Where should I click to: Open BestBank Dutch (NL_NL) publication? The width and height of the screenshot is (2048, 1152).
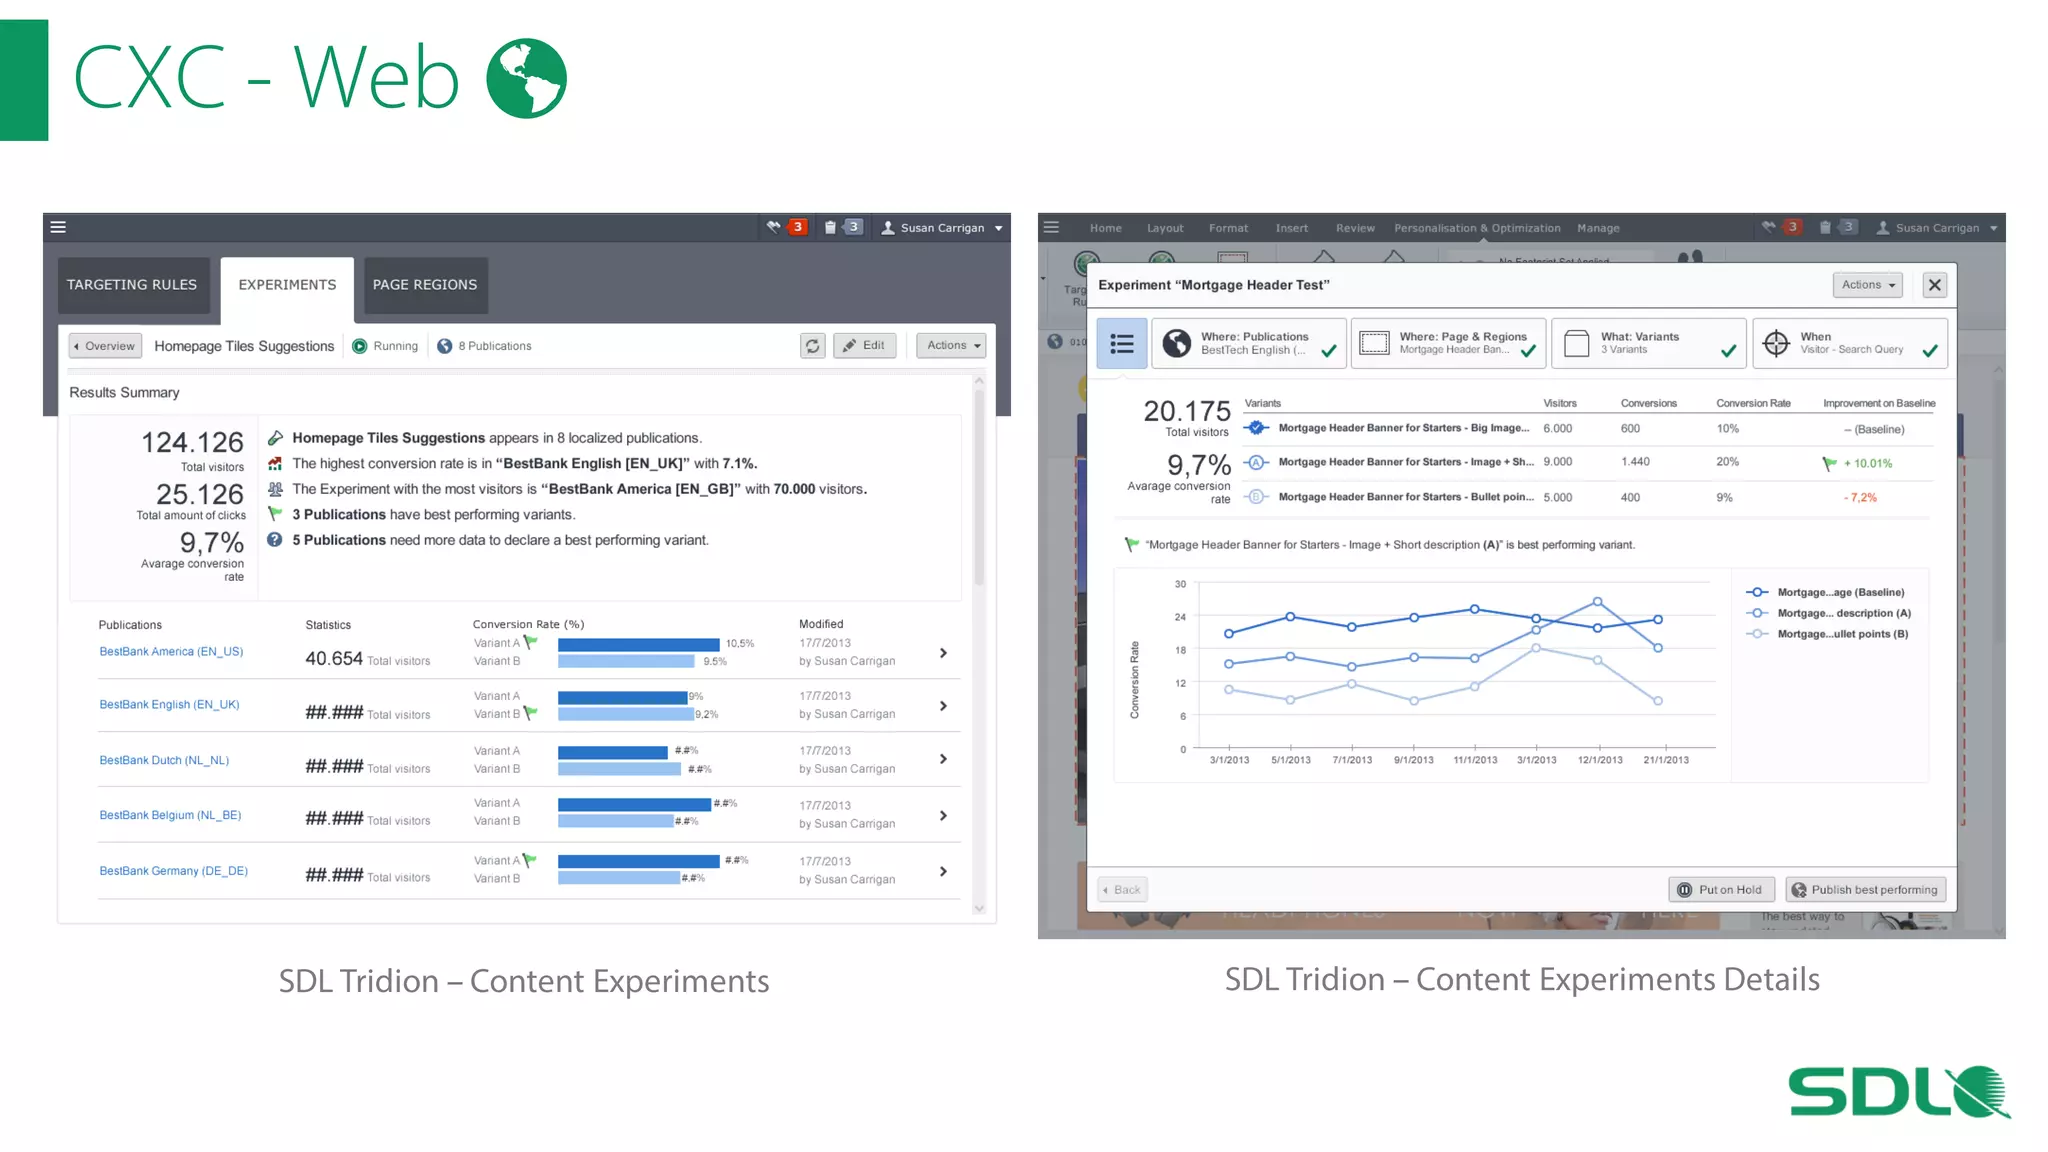164,761
